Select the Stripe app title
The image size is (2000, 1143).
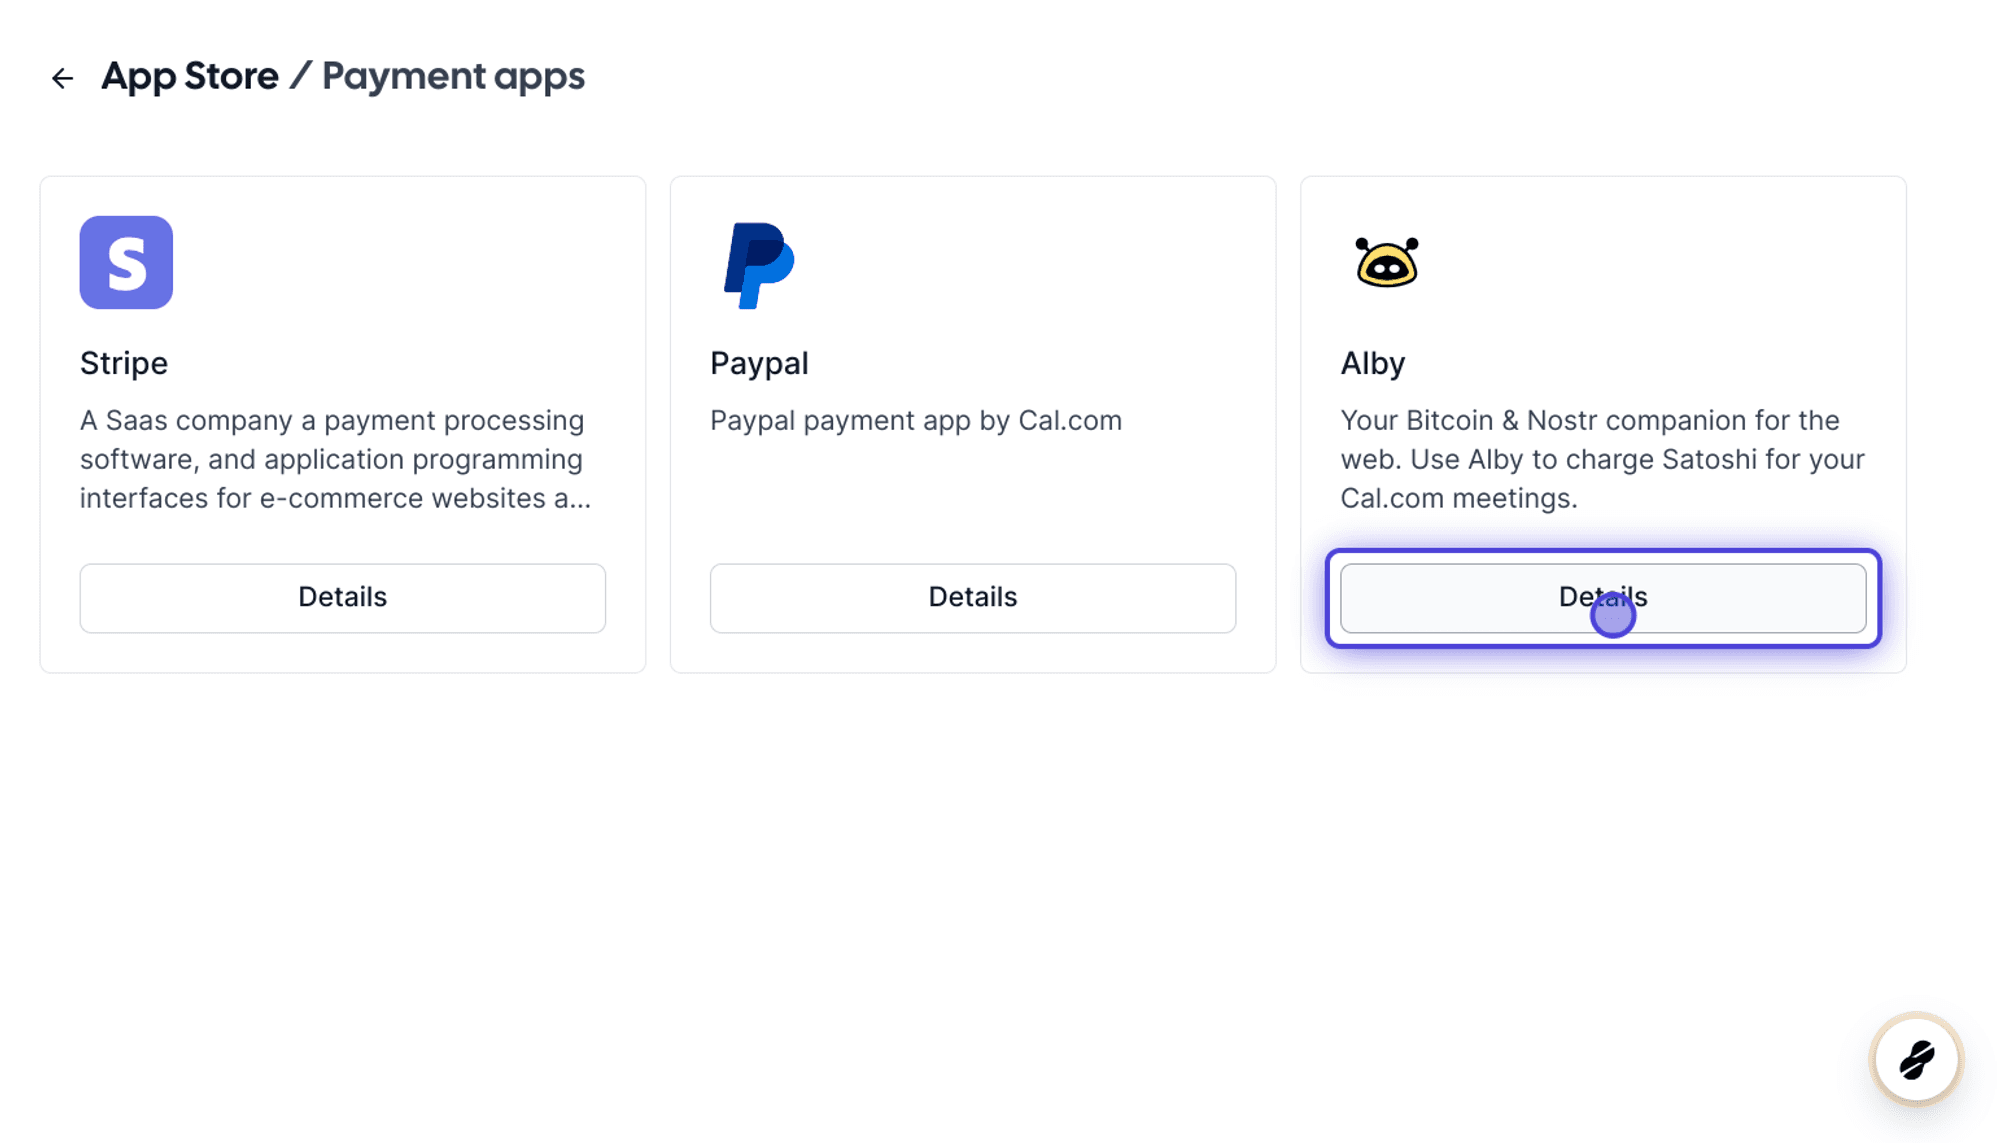point(124,363)
